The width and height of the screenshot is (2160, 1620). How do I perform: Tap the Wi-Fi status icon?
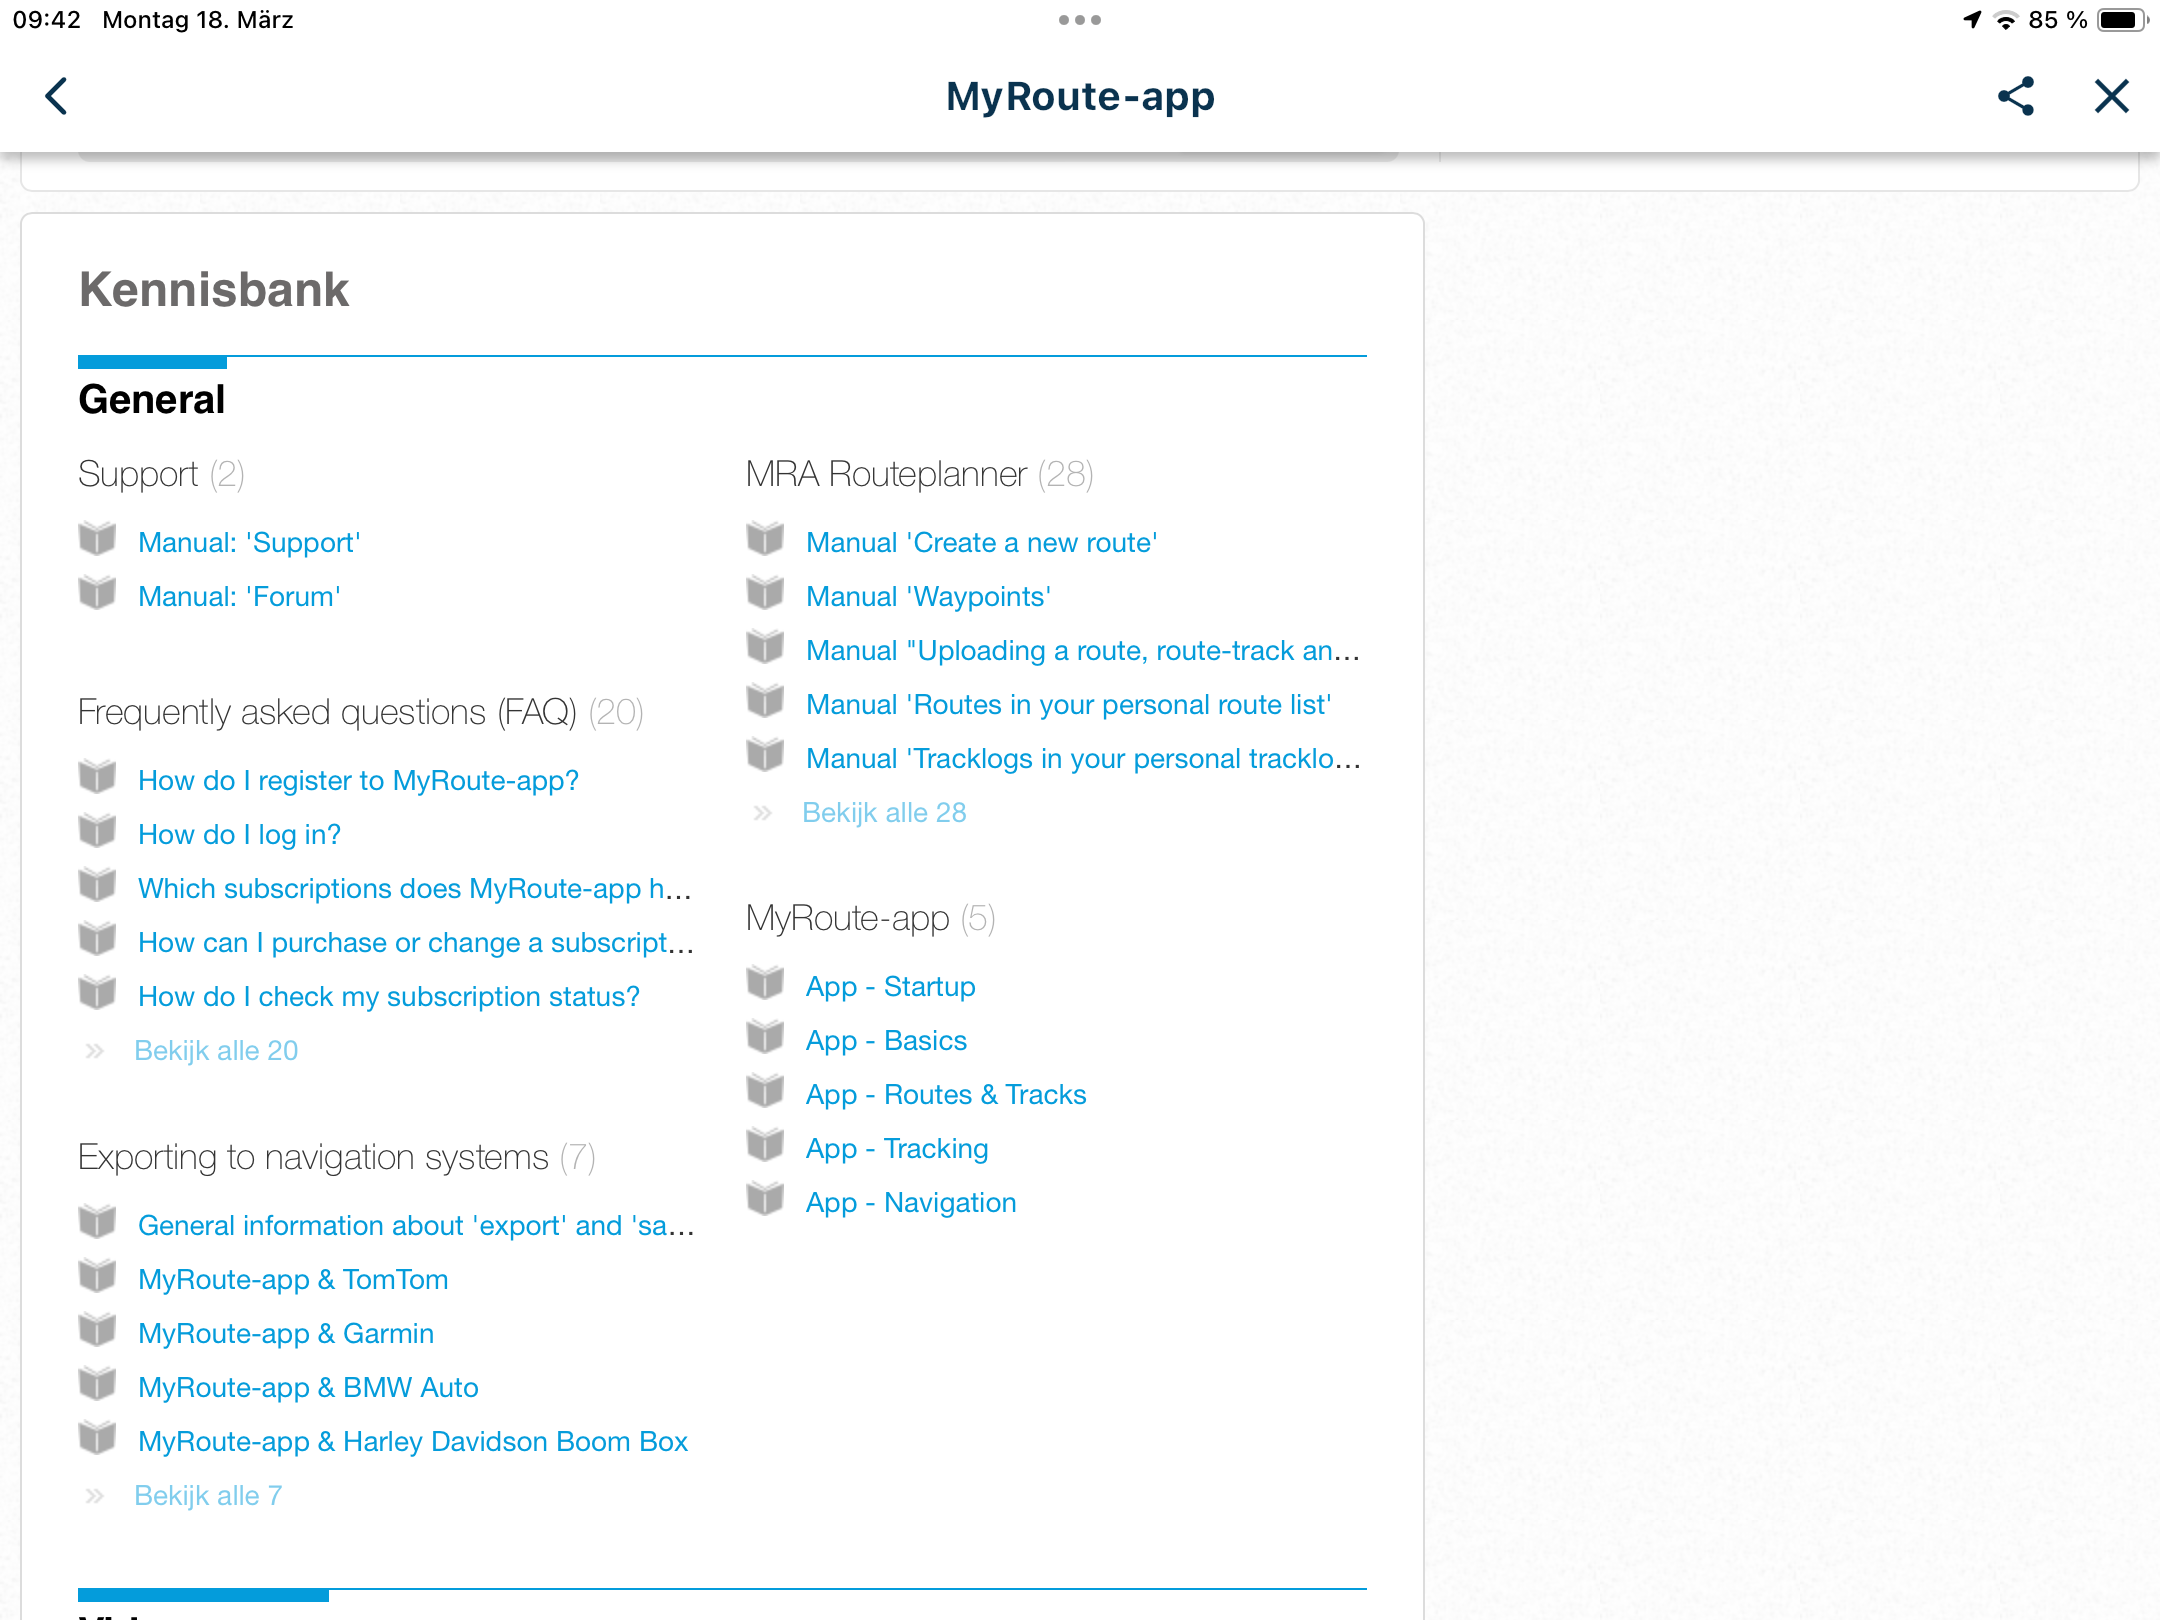point(2006,20)
